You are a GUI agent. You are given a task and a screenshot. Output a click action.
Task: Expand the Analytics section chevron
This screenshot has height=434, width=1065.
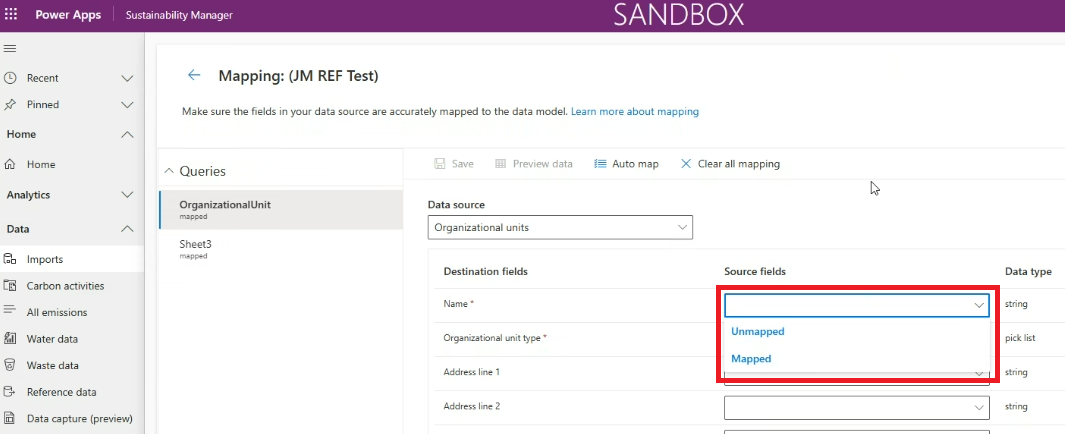(127, 195)
